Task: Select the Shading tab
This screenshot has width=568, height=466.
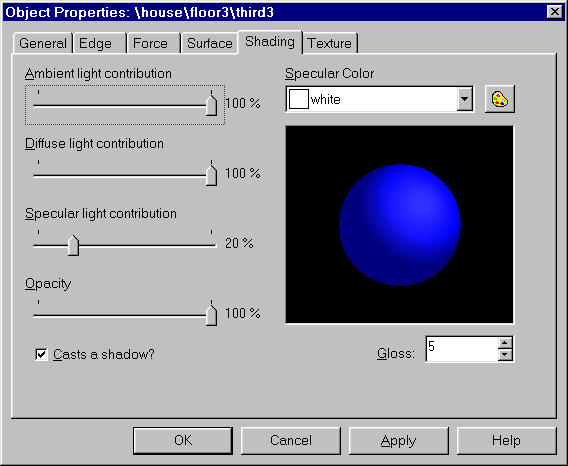Action: [x=270, y=42]
